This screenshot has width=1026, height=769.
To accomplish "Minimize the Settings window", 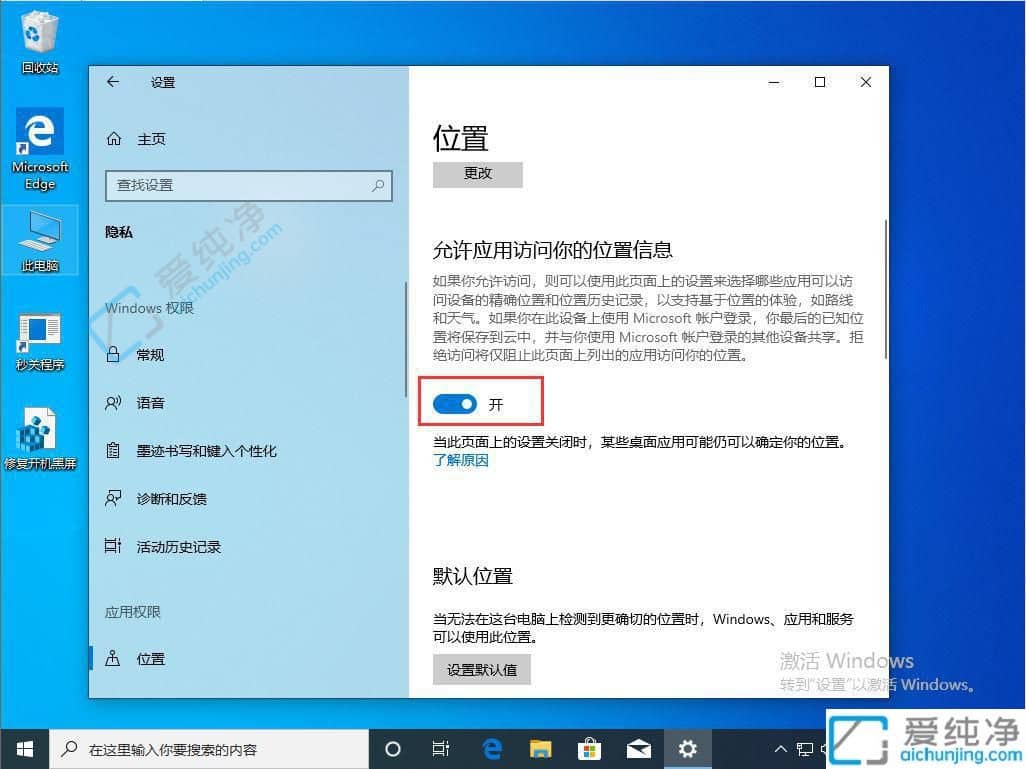I will pyautogui.click(x=774, y=82).
